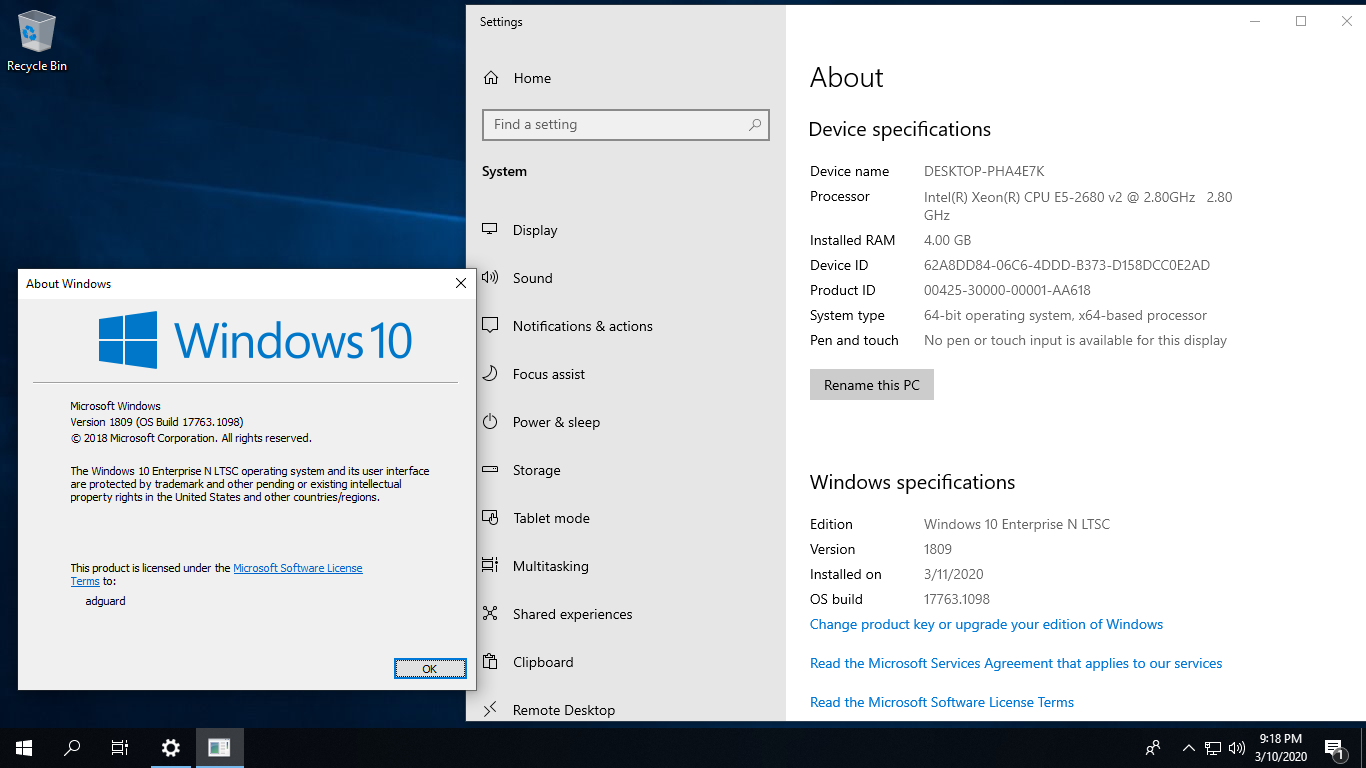Select the Focus assist moon icon
This screenshot has height=768, width=1366.
(x=490, y=374)
